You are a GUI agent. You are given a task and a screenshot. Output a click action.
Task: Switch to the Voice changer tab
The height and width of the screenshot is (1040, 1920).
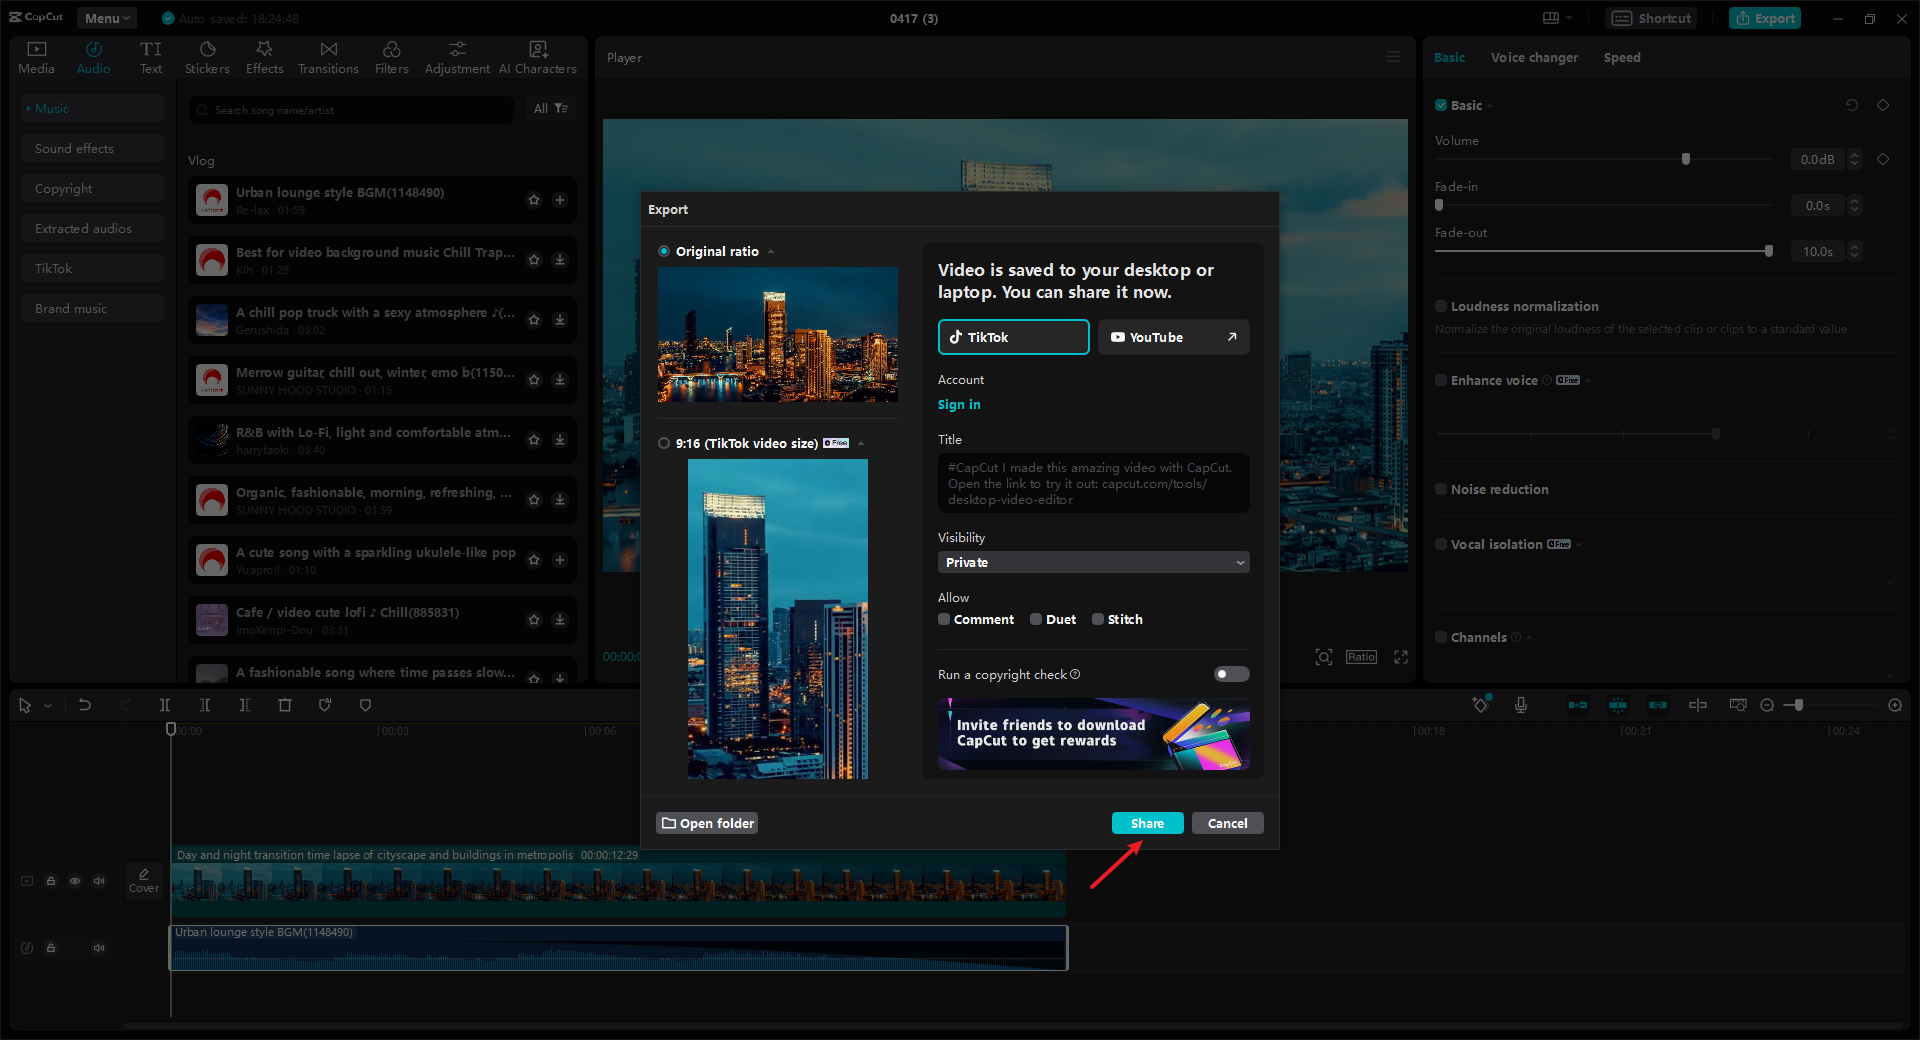(x=1533, y=57)
